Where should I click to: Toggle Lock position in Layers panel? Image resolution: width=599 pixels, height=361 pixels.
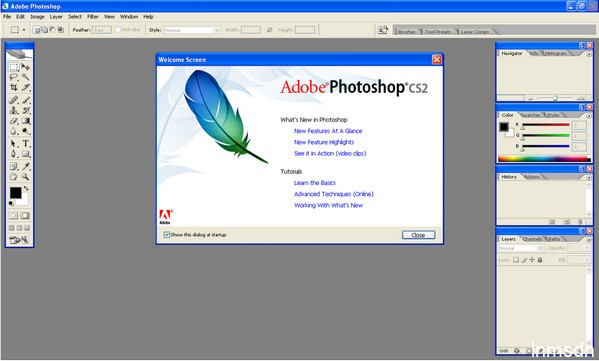[532, 260]
